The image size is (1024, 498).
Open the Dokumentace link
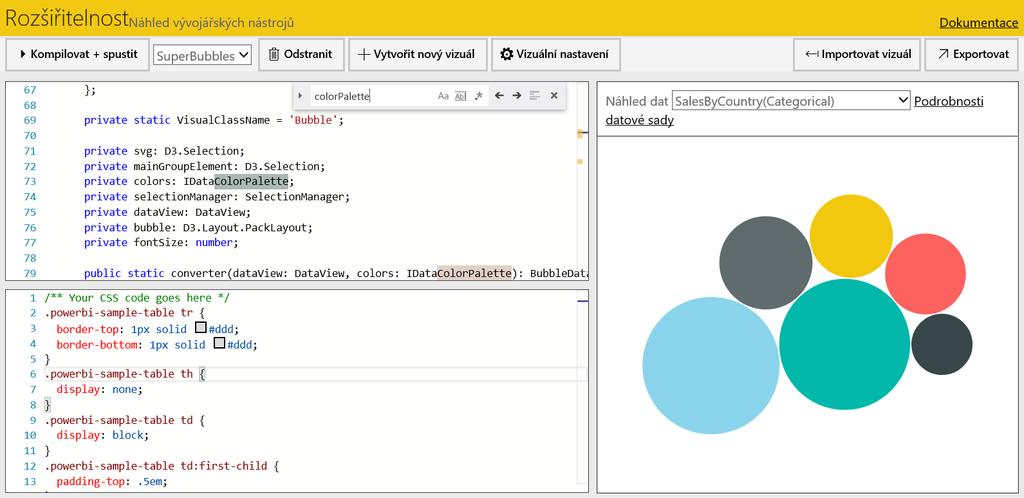pyautogui.click(x=979, y=23)
